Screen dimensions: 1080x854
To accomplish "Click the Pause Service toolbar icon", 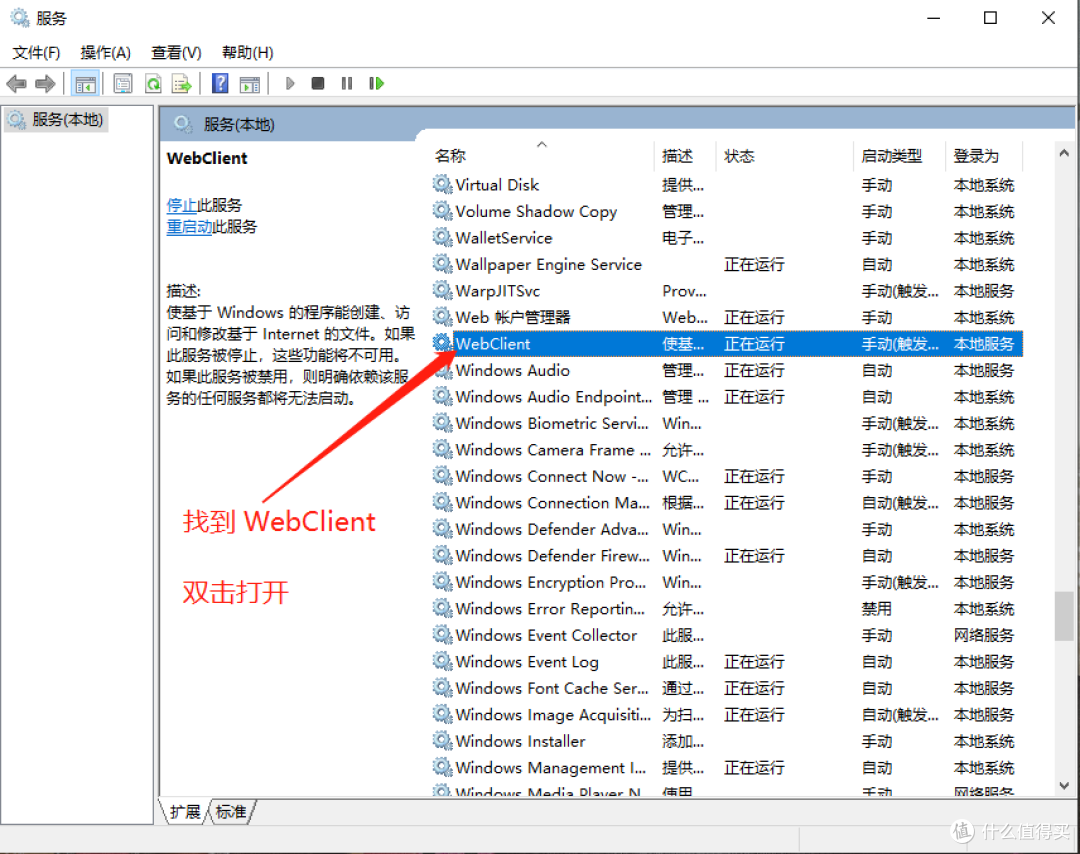I will click(347, 84).
